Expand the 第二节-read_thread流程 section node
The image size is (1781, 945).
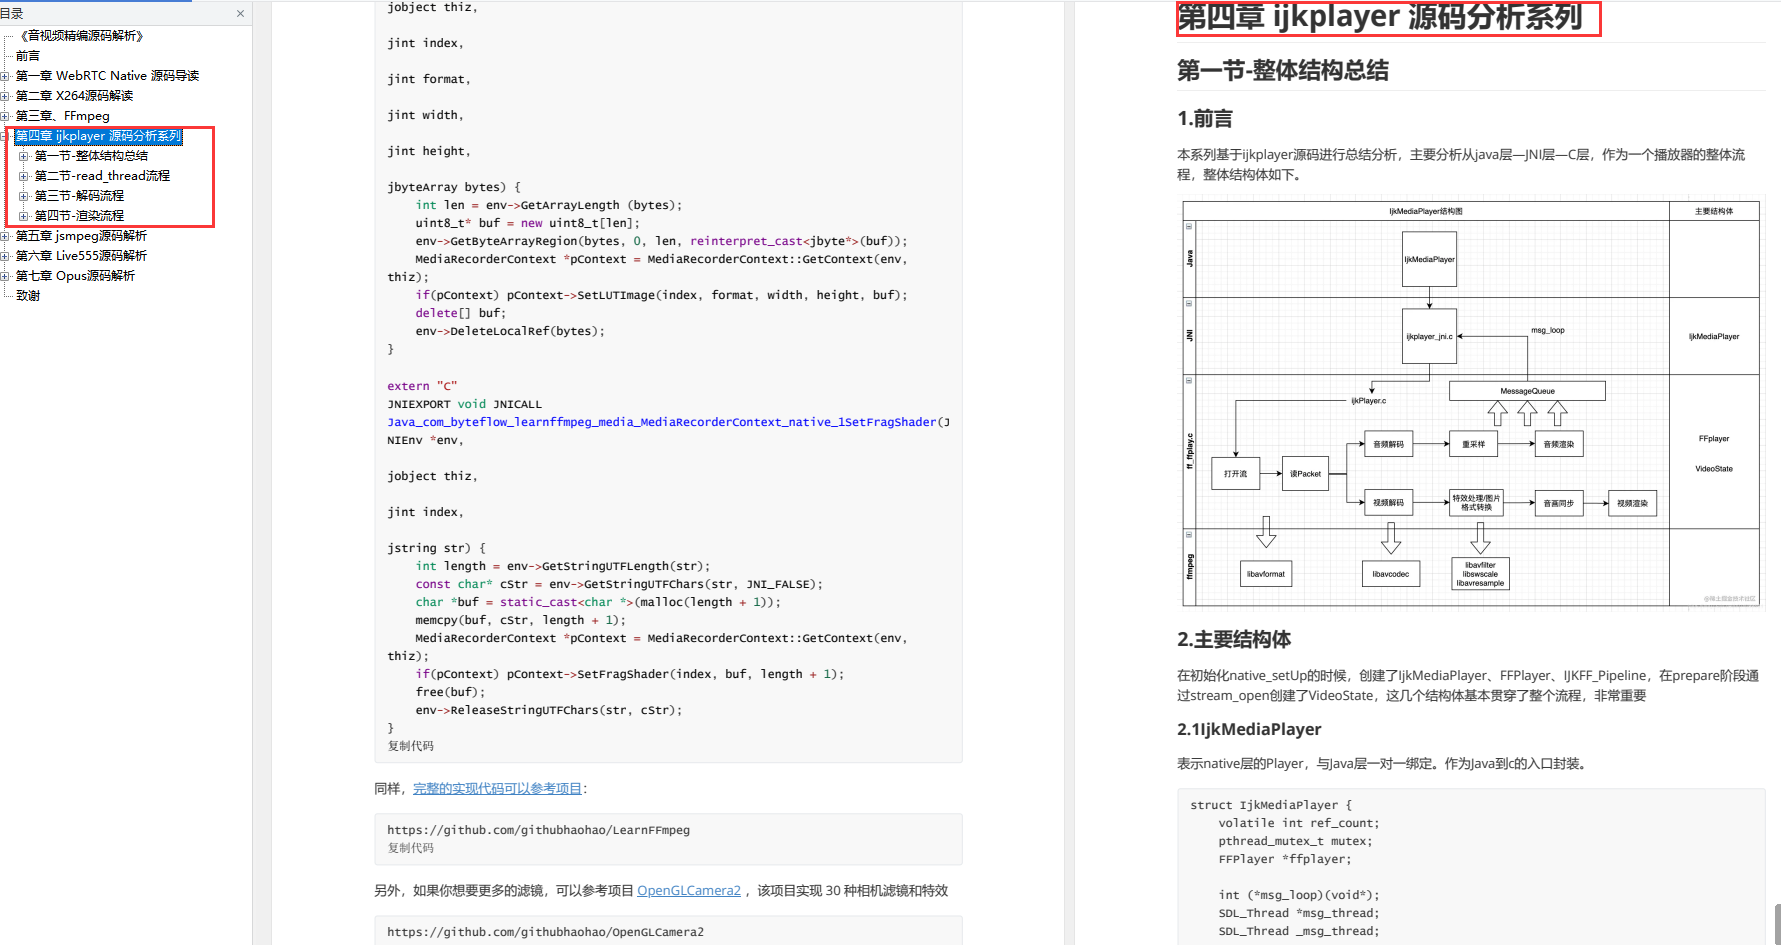coord(24,176)
